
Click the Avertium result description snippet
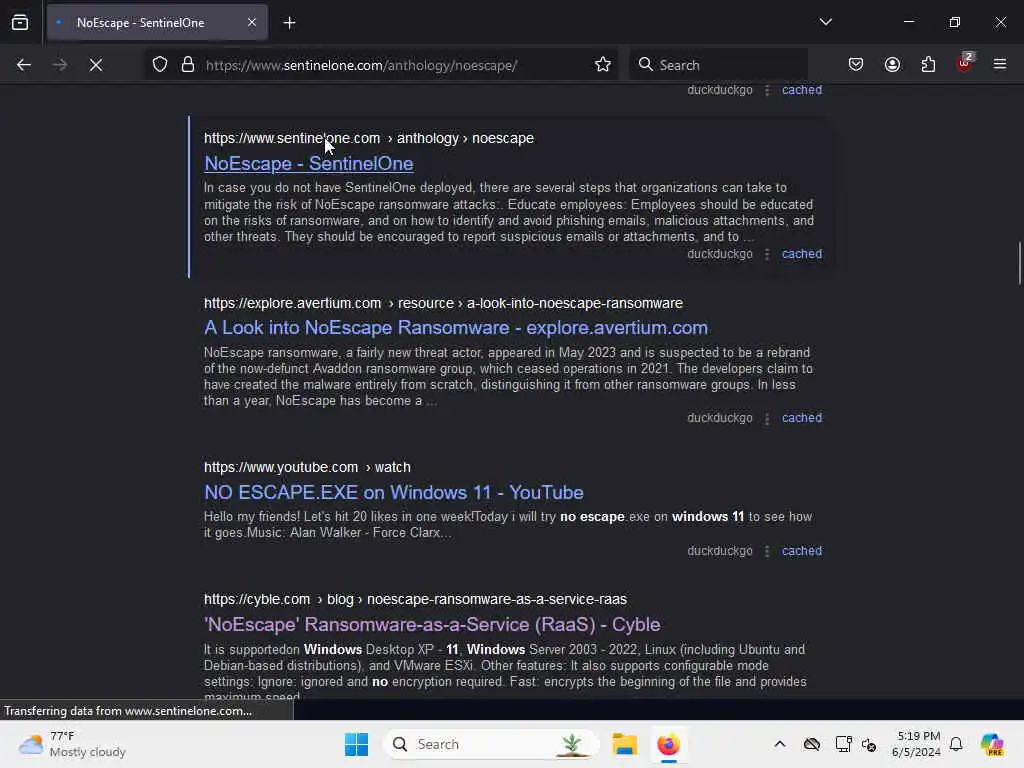point(509,377)
